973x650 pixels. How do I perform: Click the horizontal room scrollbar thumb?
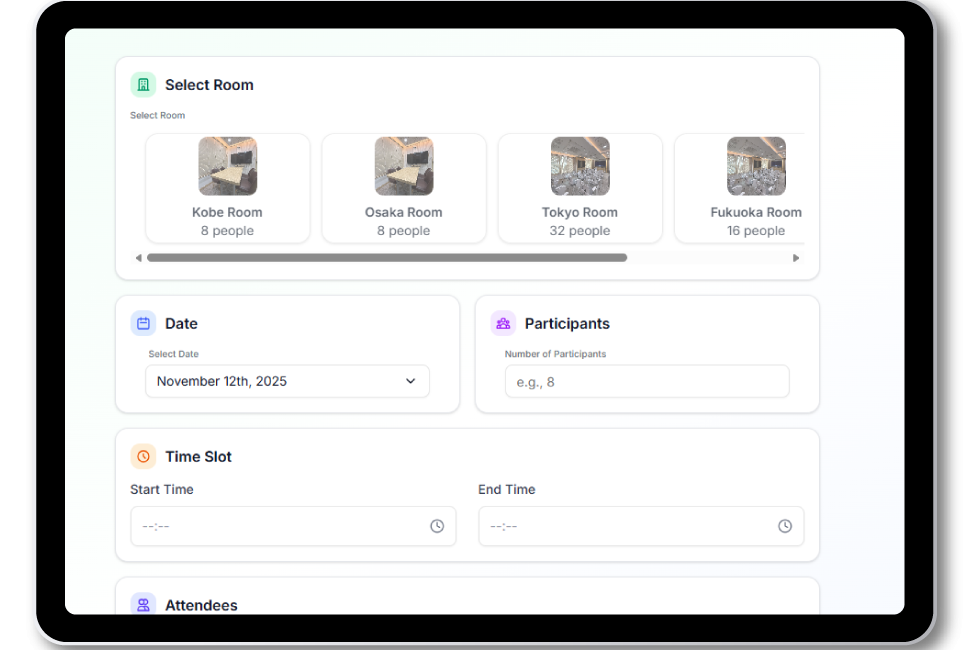(387, 258)
